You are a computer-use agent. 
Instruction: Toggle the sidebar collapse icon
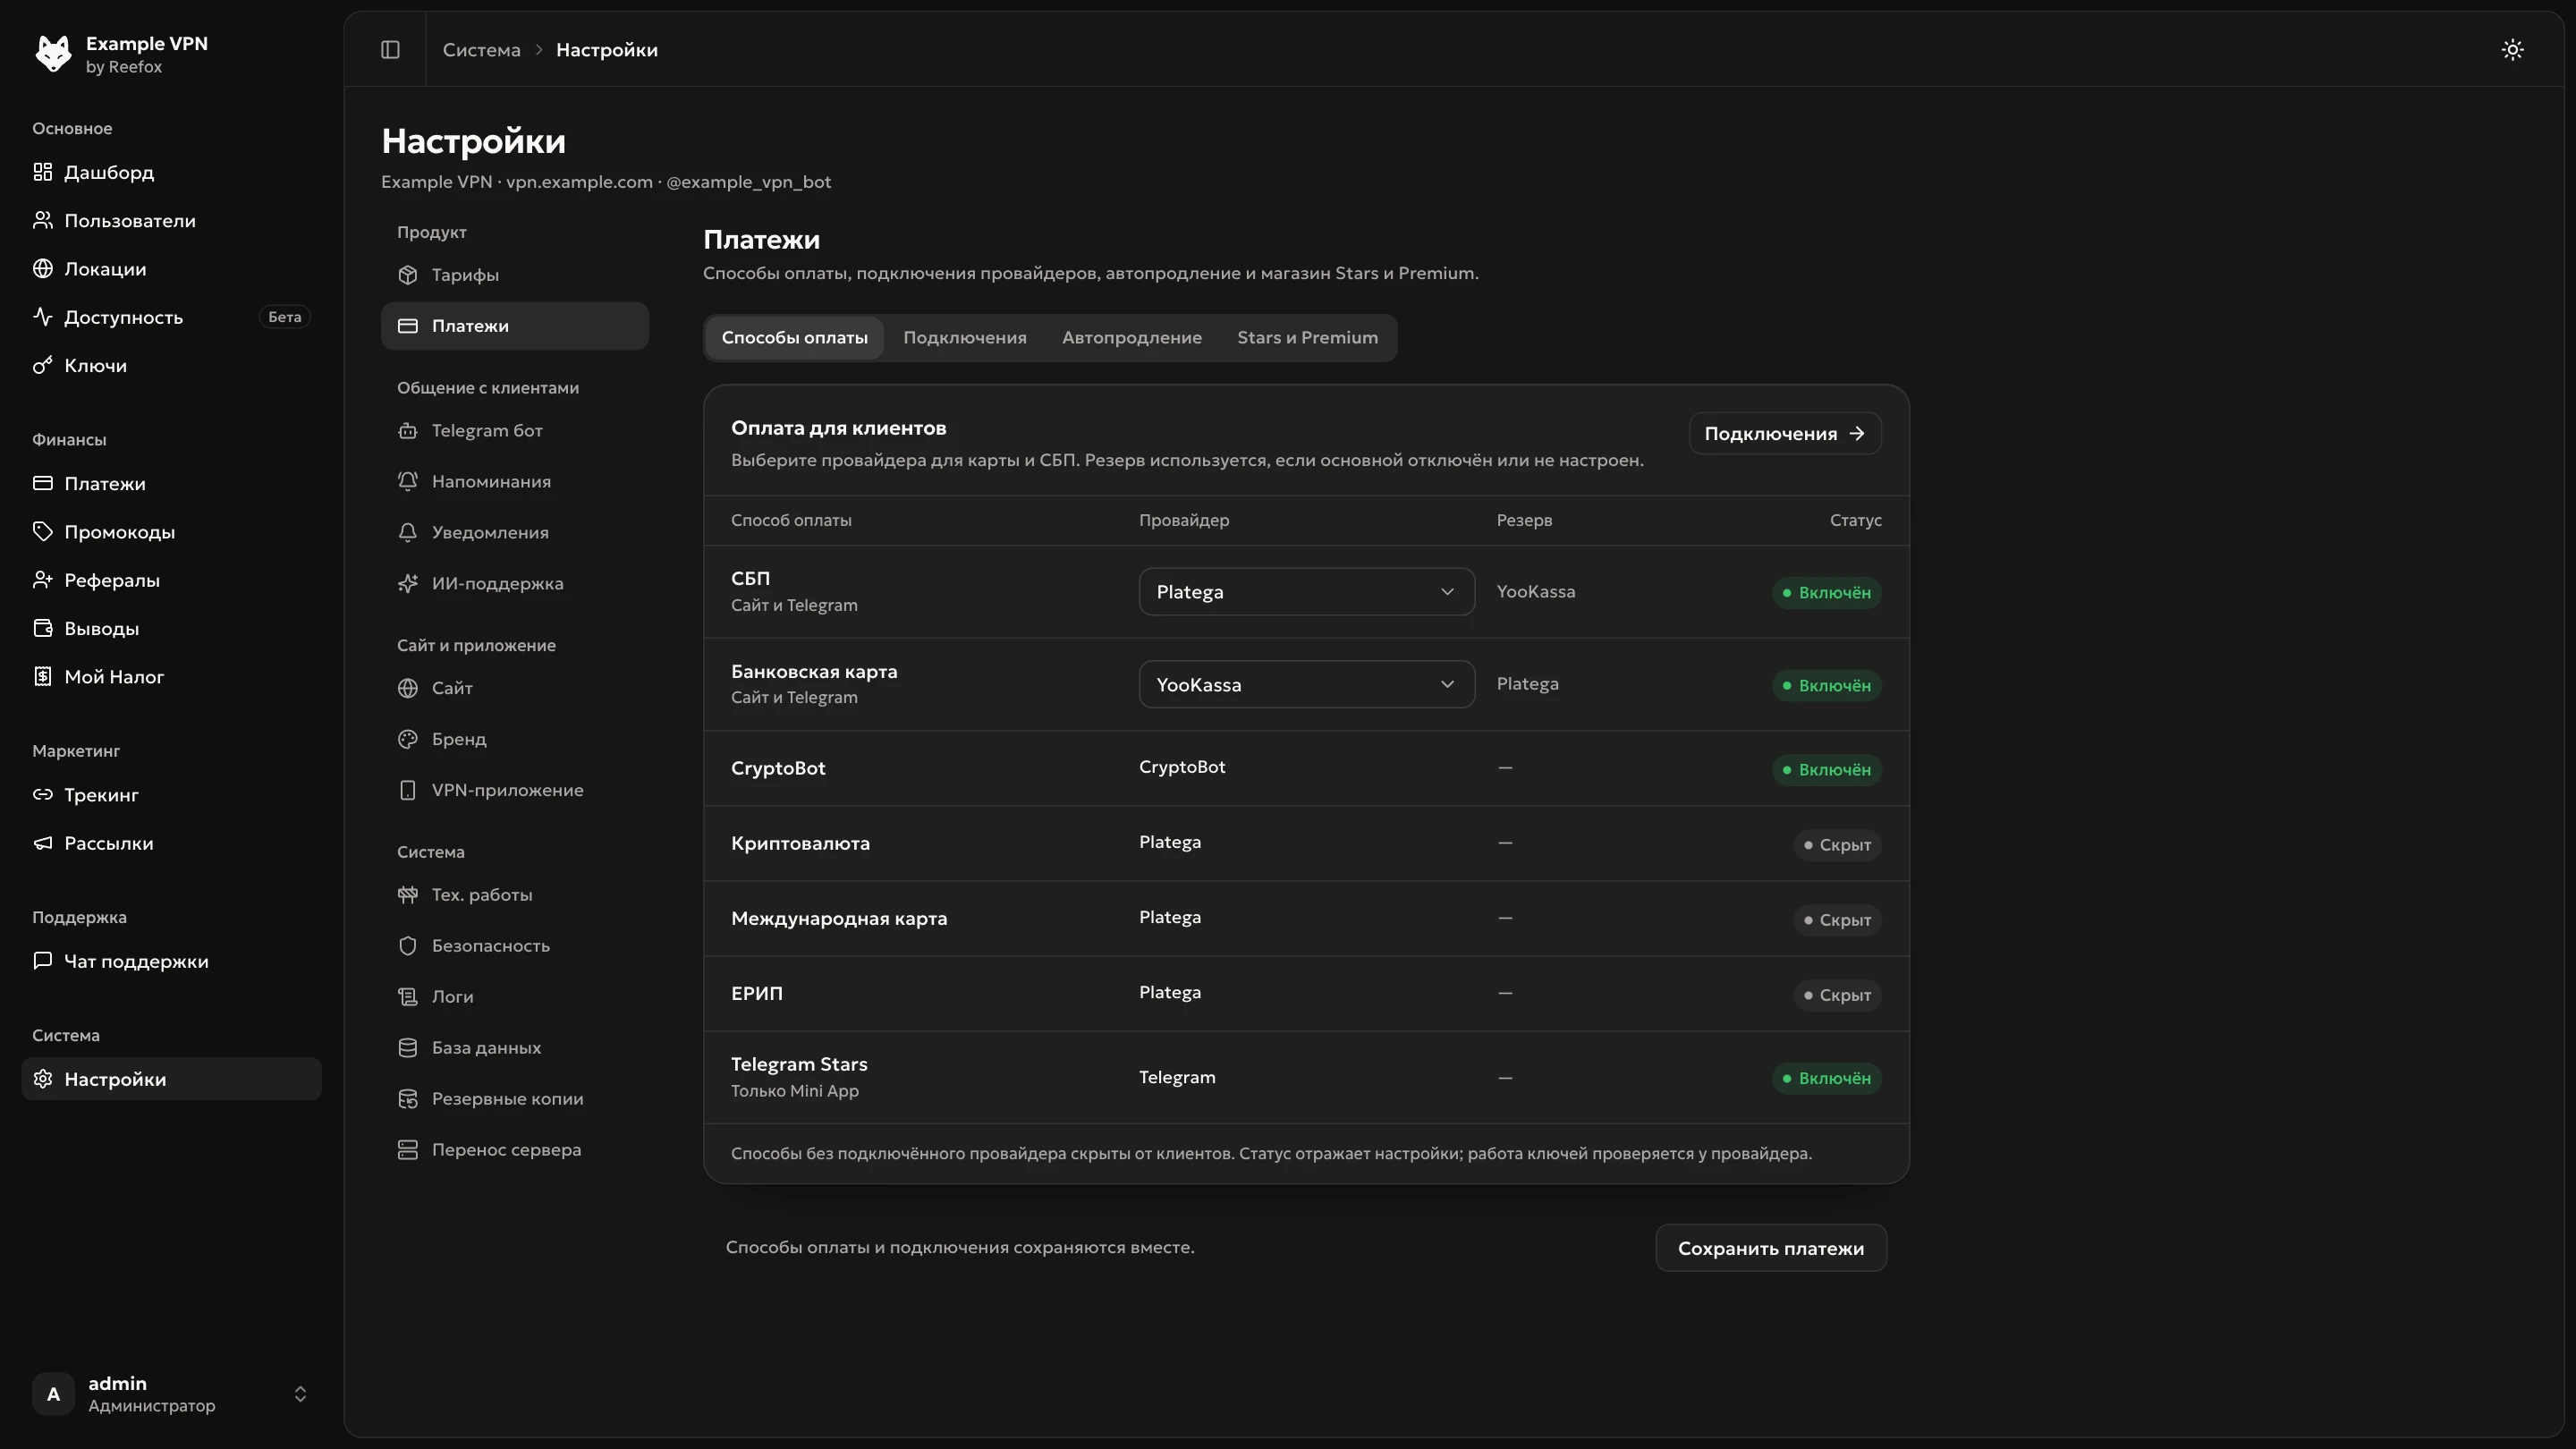[x=390, y=49]
